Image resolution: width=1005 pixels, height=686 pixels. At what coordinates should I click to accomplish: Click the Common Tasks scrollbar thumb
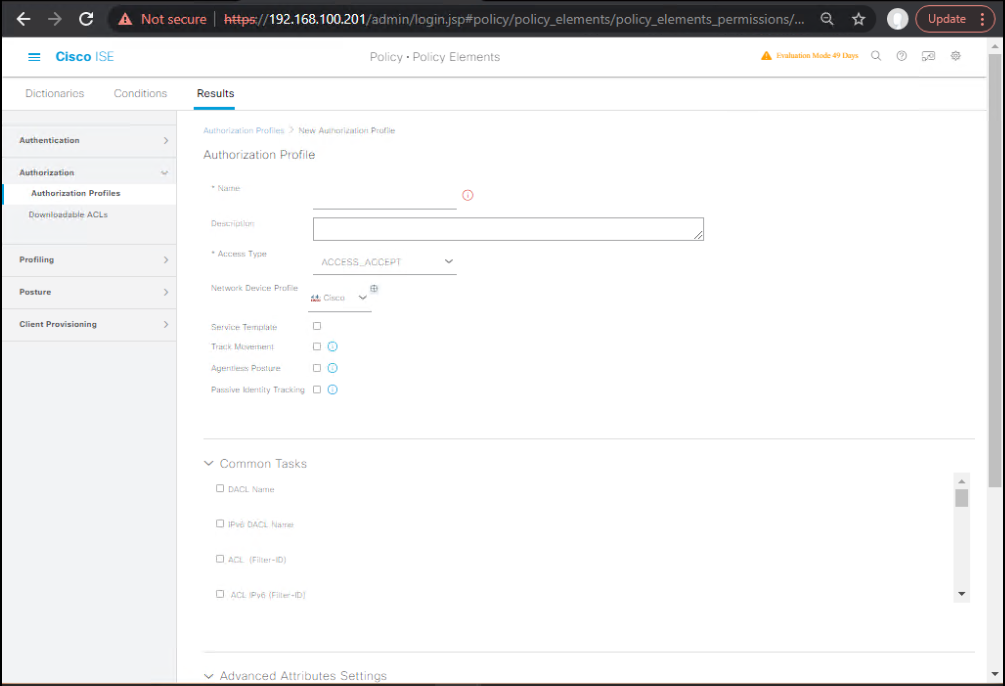coord(961,498)
